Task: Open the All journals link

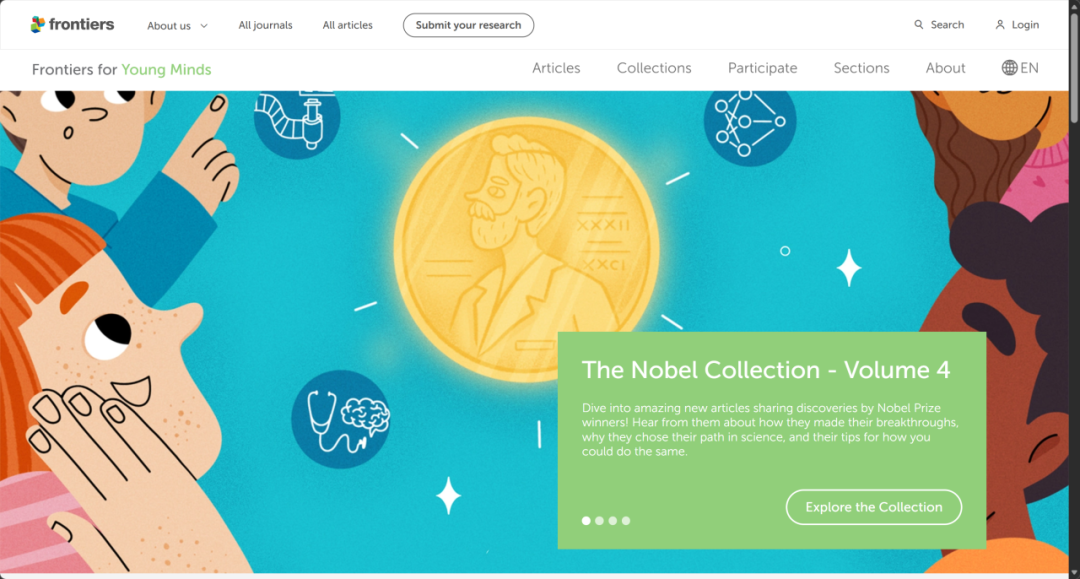Action: point(265,25)
